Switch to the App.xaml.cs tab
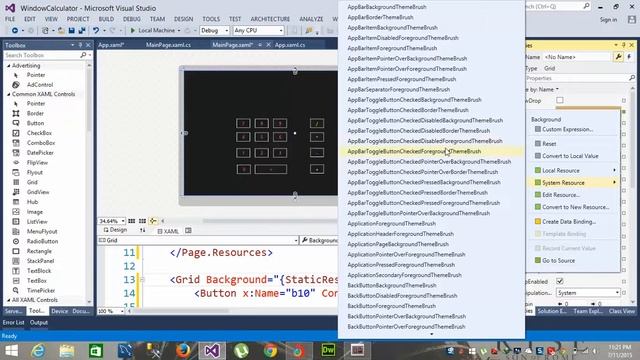 290,45
